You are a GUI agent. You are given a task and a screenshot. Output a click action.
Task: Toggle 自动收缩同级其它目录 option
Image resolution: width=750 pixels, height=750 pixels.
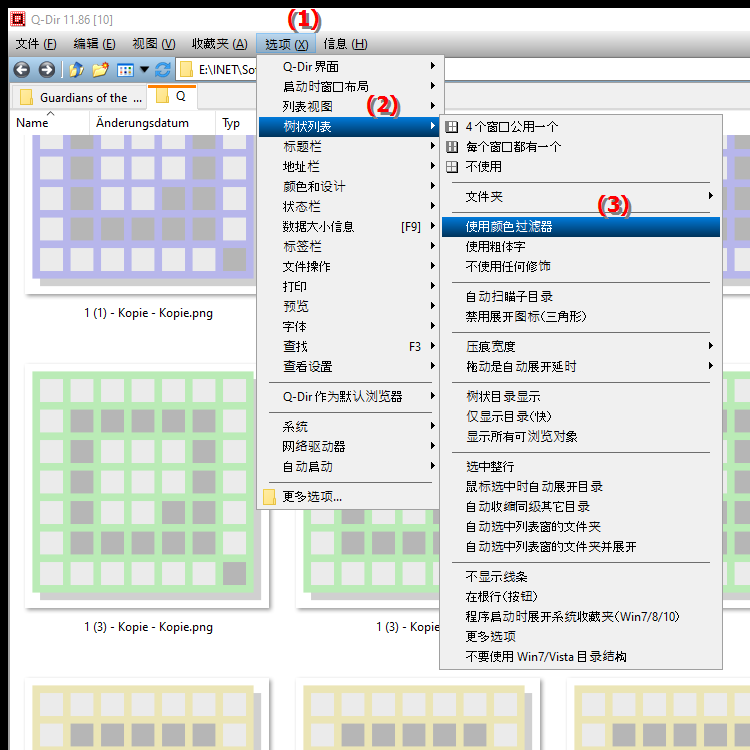click(x=580, y=507)
